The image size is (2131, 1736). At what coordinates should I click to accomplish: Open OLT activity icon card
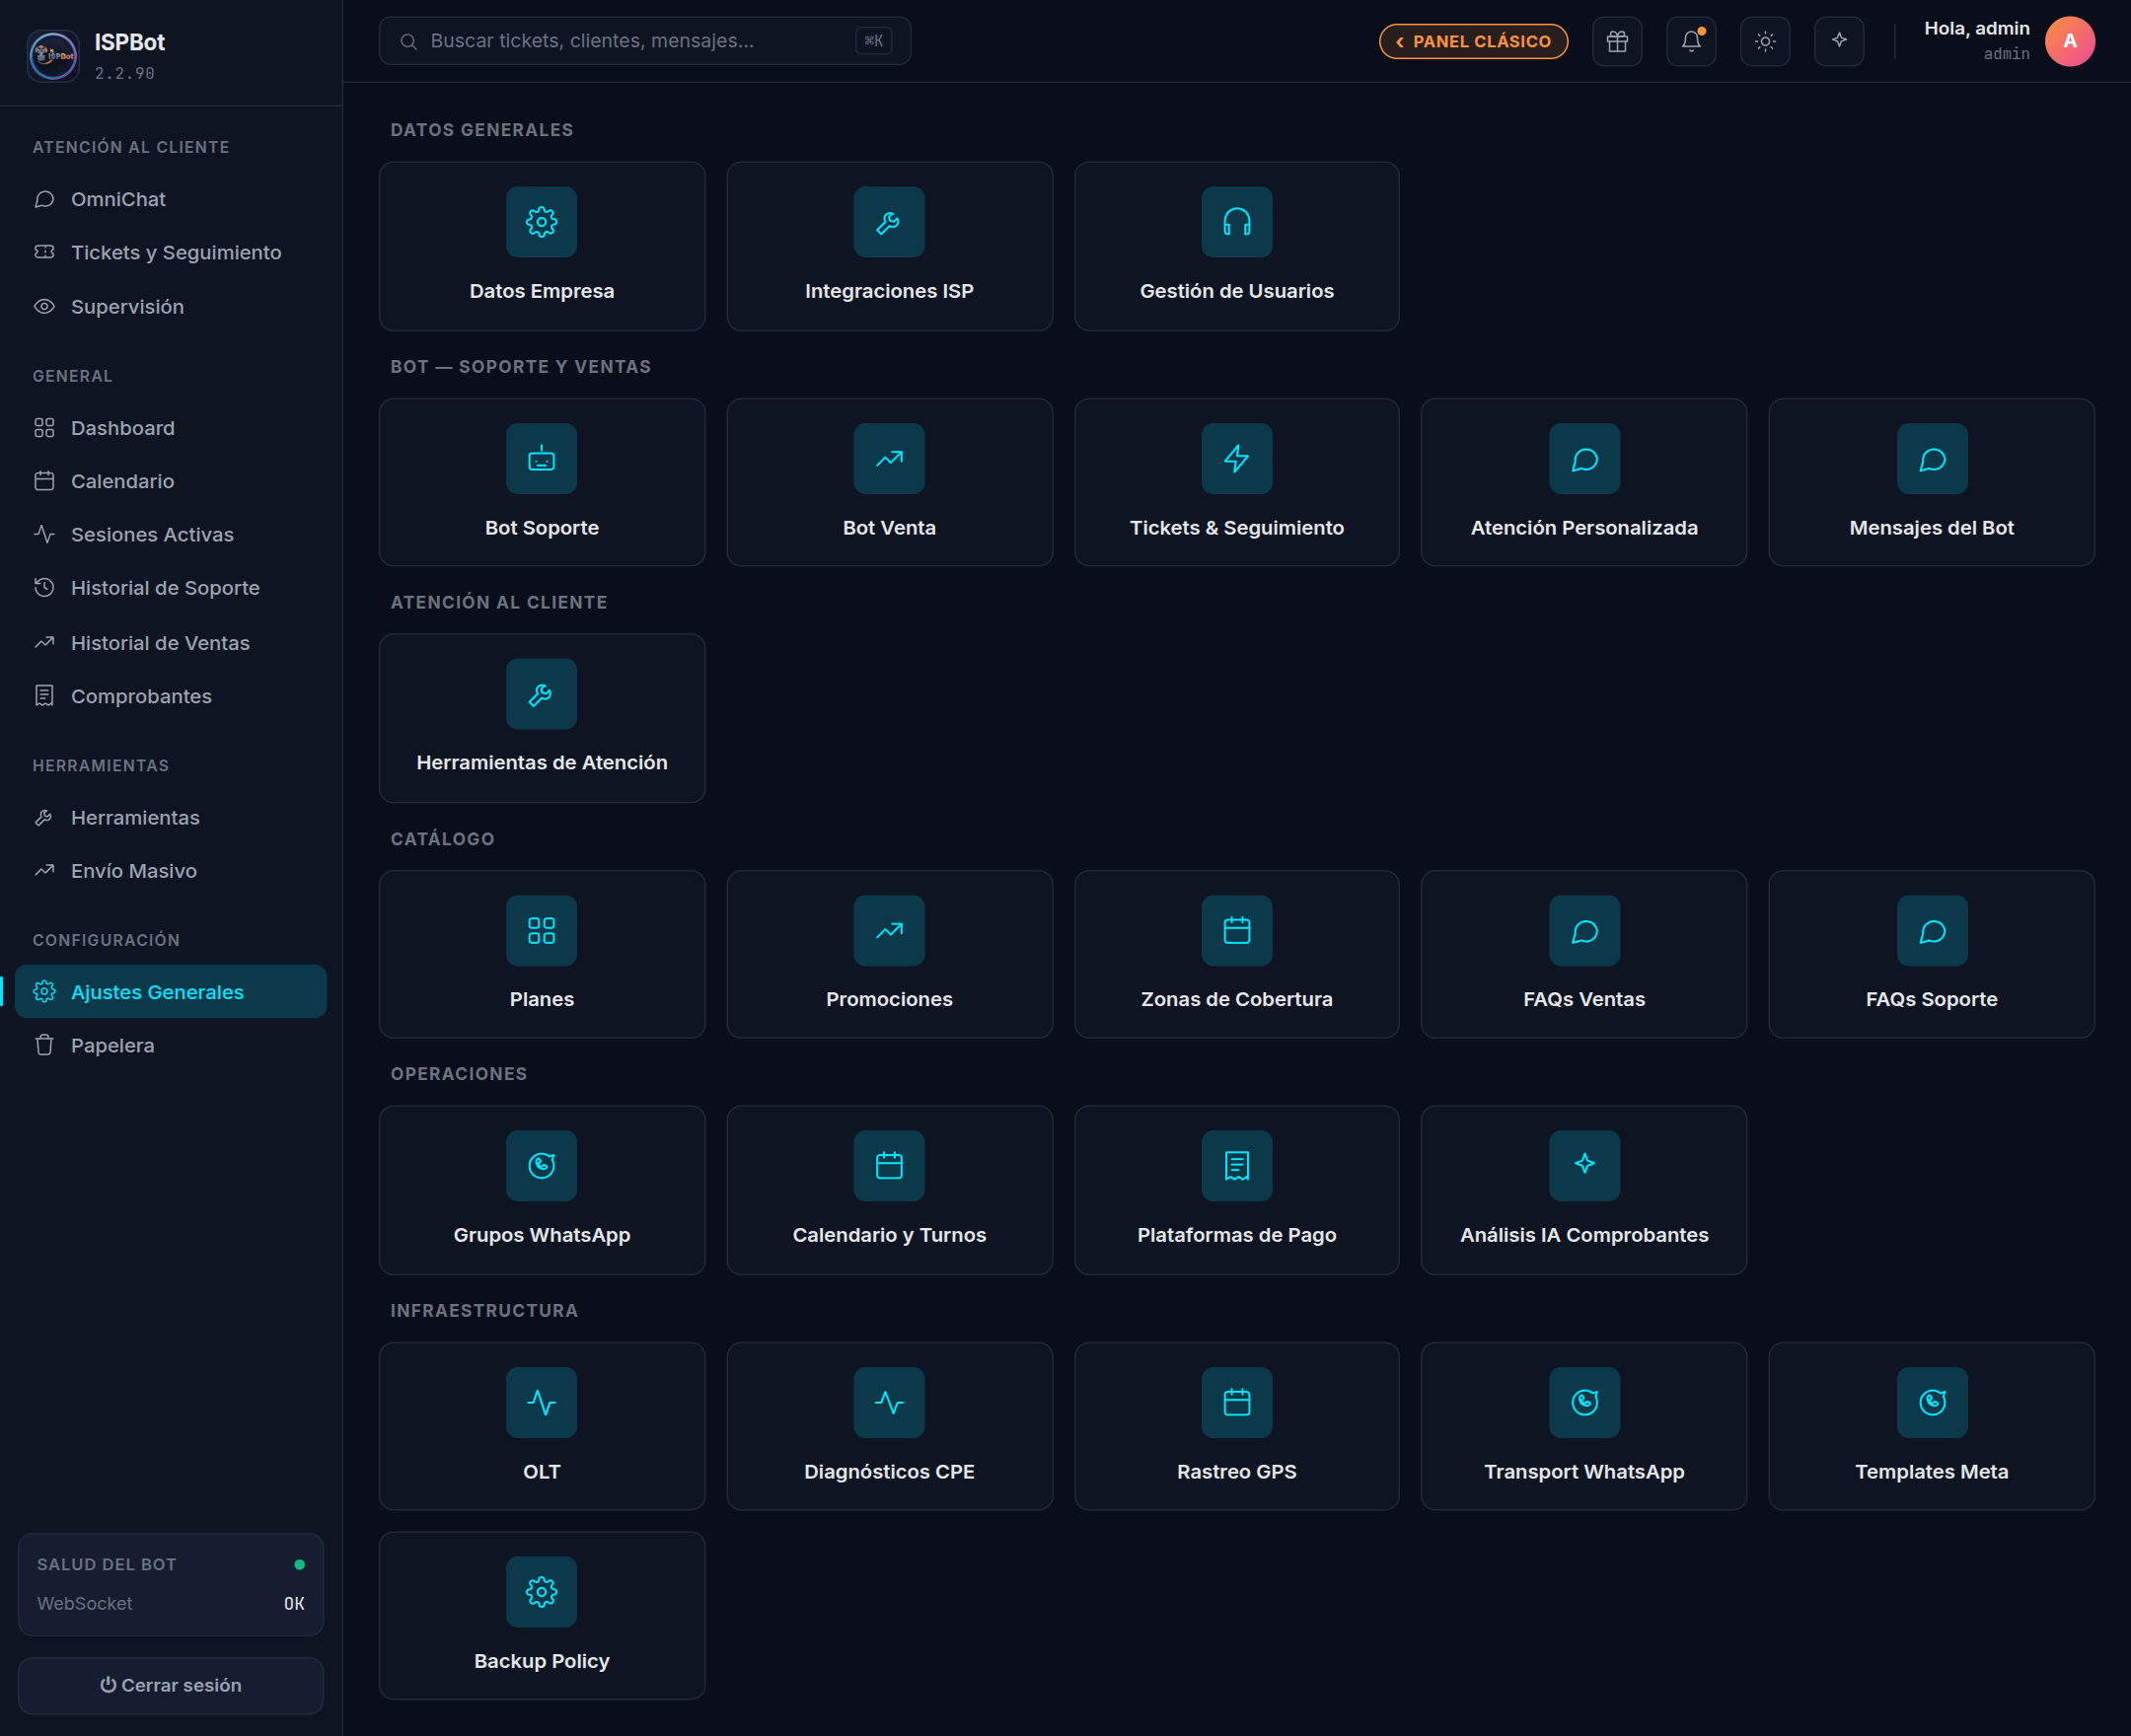541,1403
